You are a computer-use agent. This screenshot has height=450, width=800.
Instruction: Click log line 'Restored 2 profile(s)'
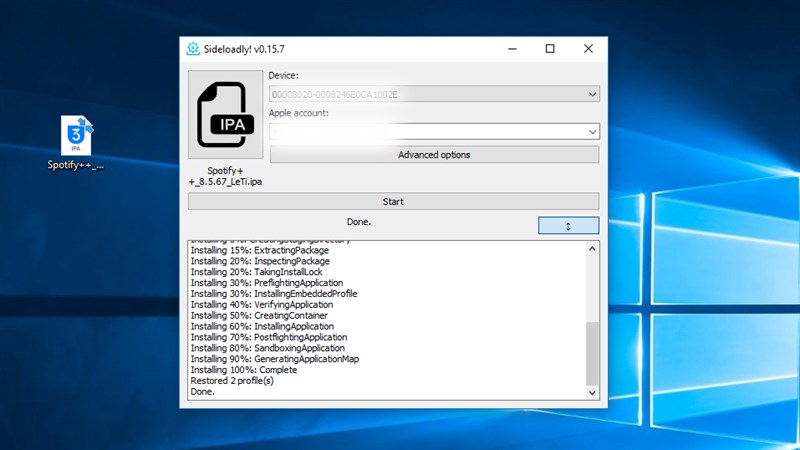point(232,381)
